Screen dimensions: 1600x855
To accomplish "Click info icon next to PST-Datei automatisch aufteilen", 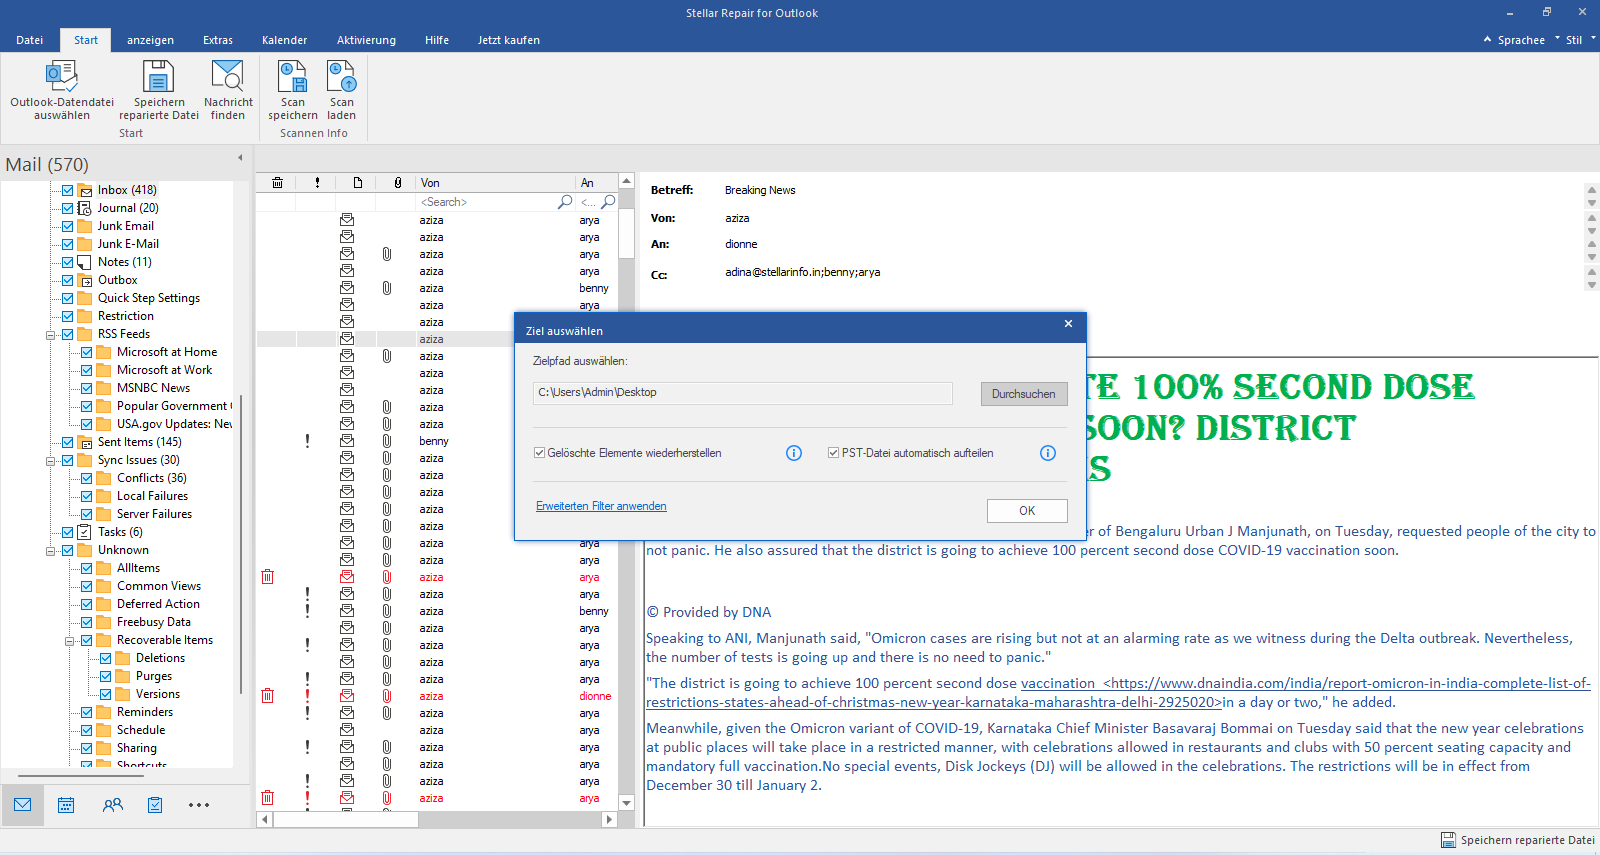I will [1048, 453].
